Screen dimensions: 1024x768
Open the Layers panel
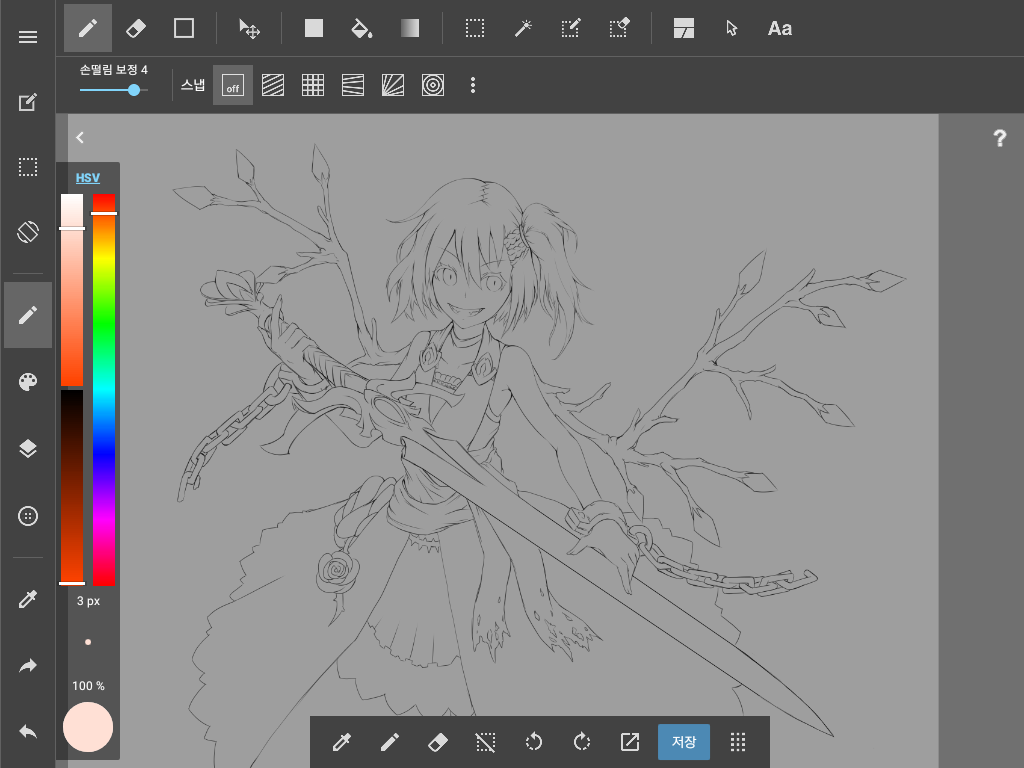click(x=28, y=449)
